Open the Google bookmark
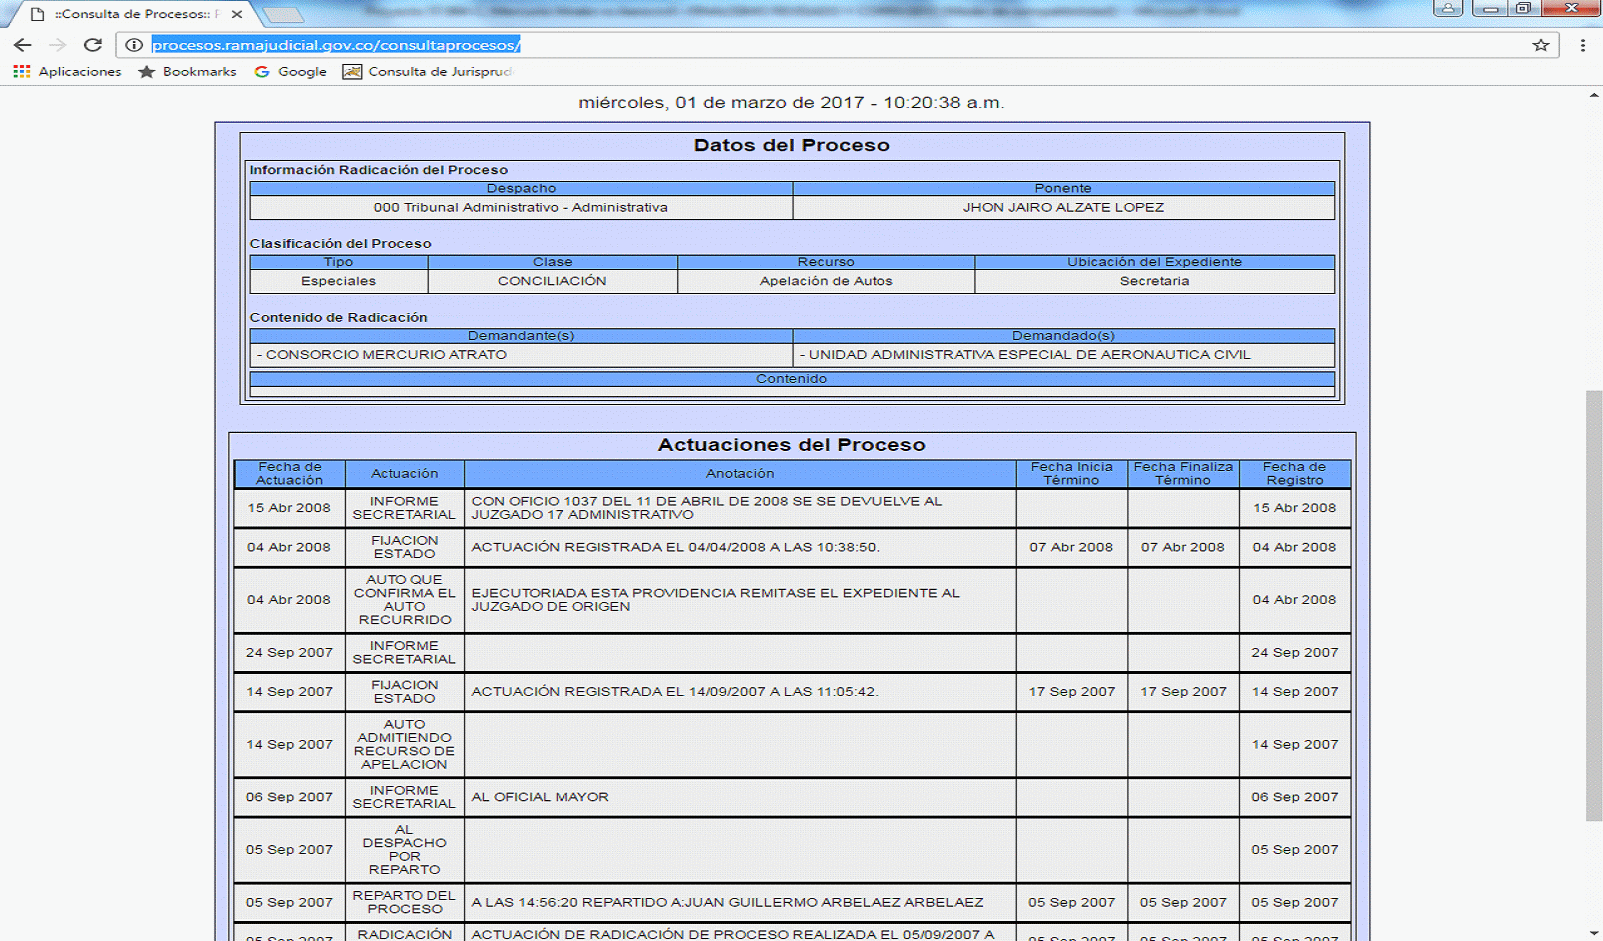The image size is (1603, 941). coord(290,72)
